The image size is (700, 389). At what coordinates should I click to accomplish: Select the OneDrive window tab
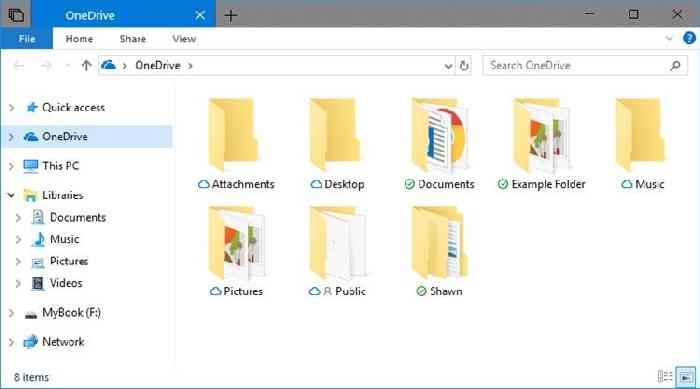[x=123, y=14]
